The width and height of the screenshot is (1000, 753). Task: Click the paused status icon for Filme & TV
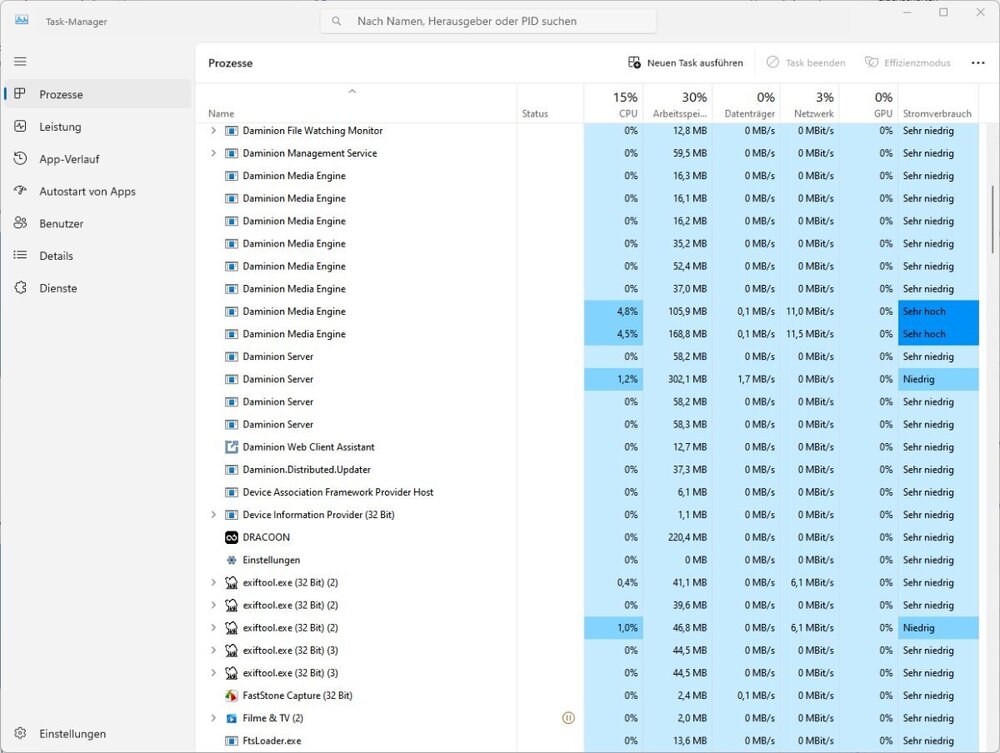tap(568, 718)
